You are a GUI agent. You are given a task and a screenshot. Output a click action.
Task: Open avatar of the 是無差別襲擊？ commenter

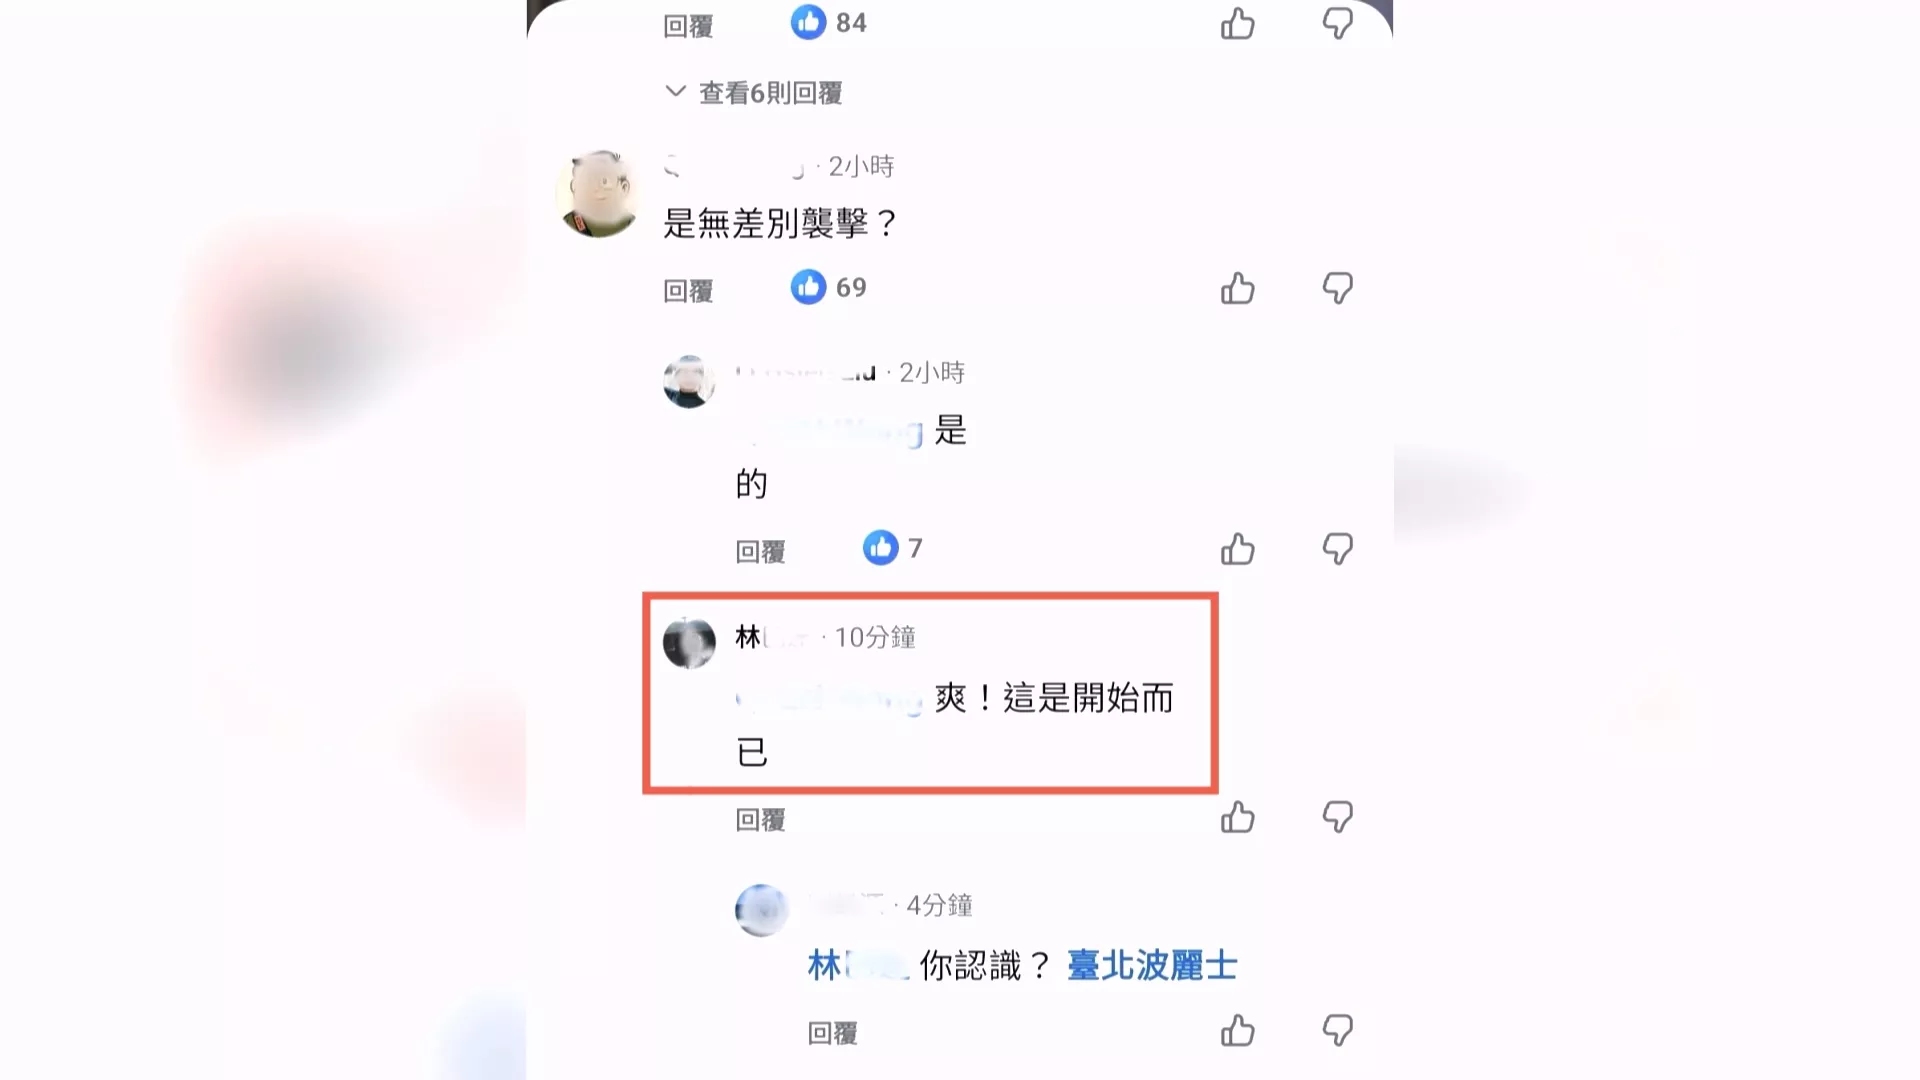point(598,193)
